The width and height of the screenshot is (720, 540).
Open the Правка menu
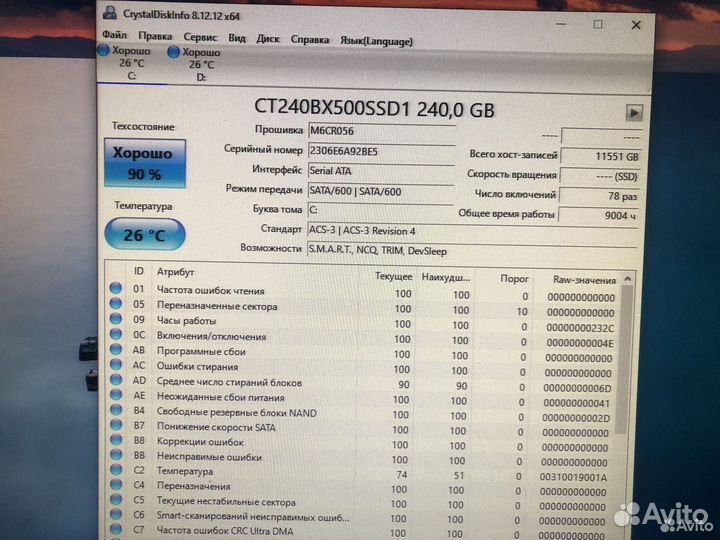tap(155, 36)
